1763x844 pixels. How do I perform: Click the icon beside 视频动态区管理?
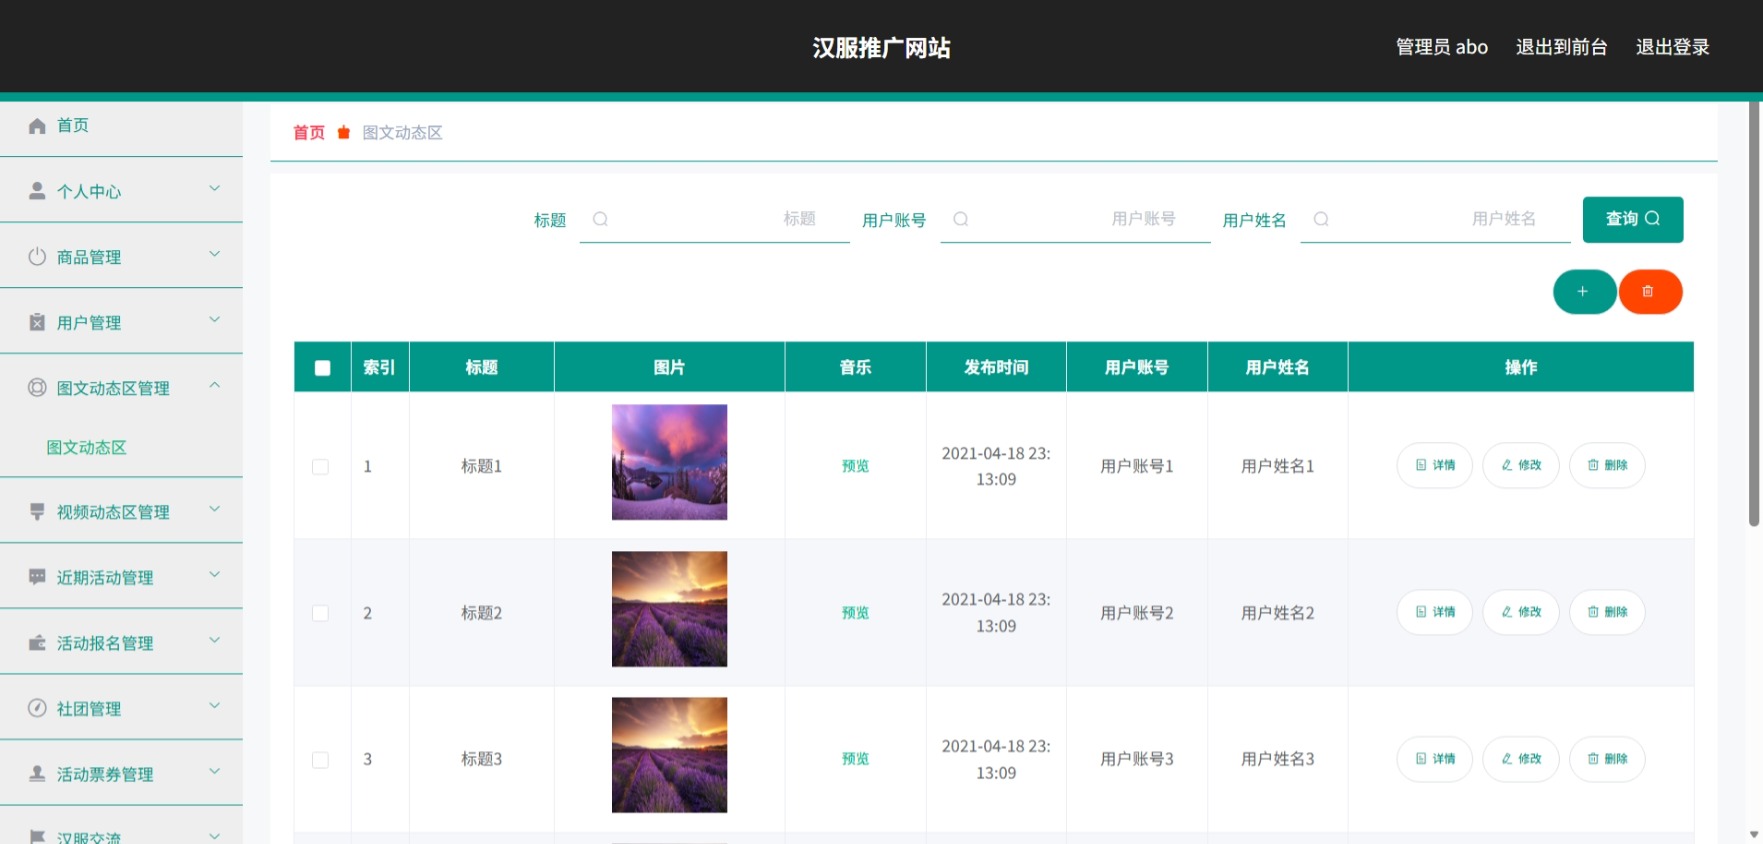tap(37, 511)
